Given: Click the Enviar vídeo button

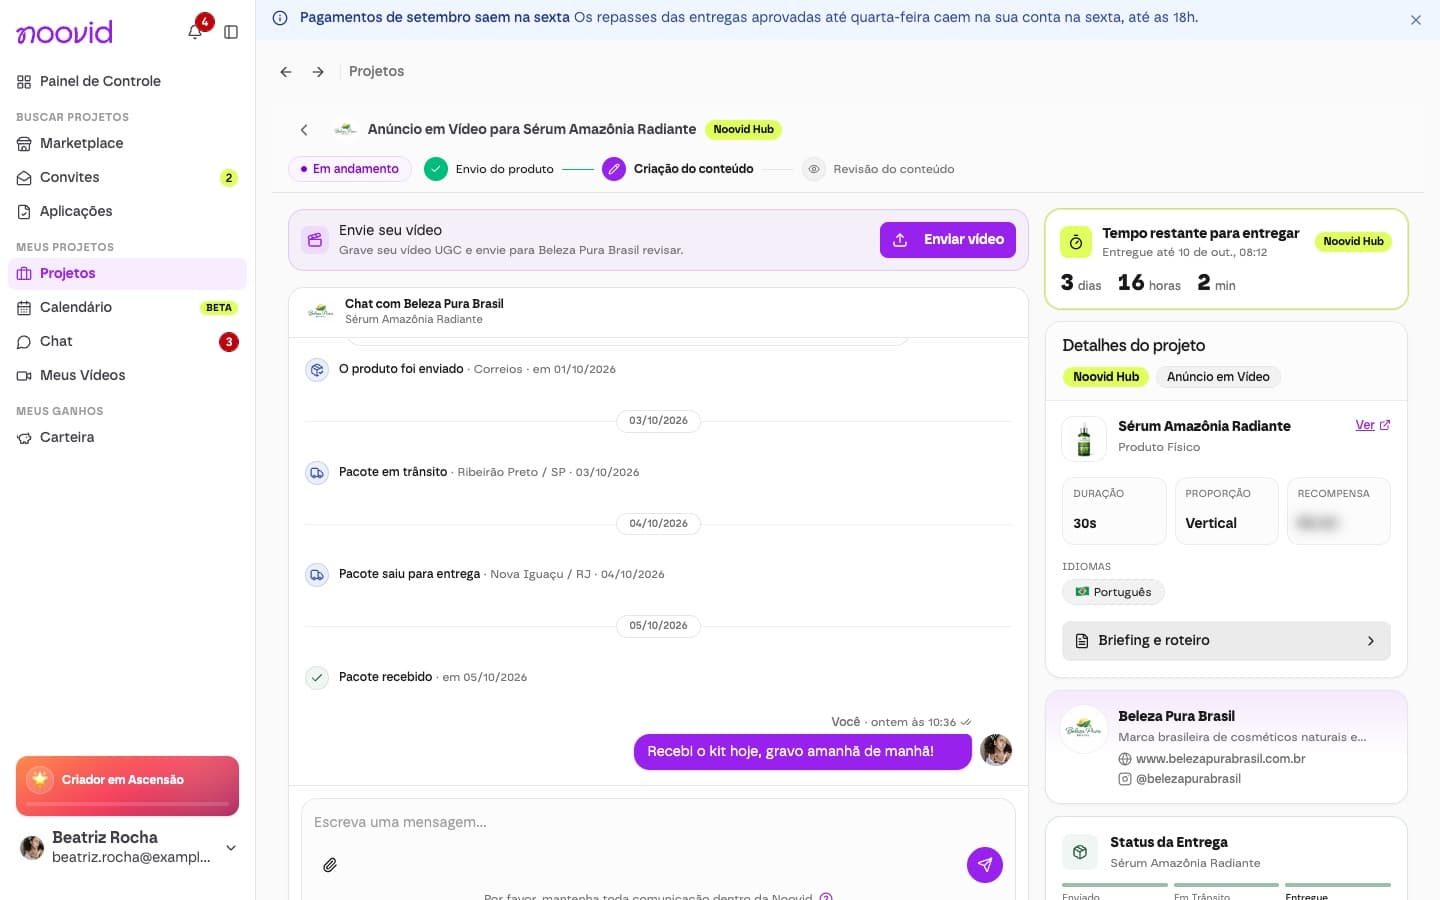Looking at the screenshot, I should pyautogui.click(x=948, y=240).
